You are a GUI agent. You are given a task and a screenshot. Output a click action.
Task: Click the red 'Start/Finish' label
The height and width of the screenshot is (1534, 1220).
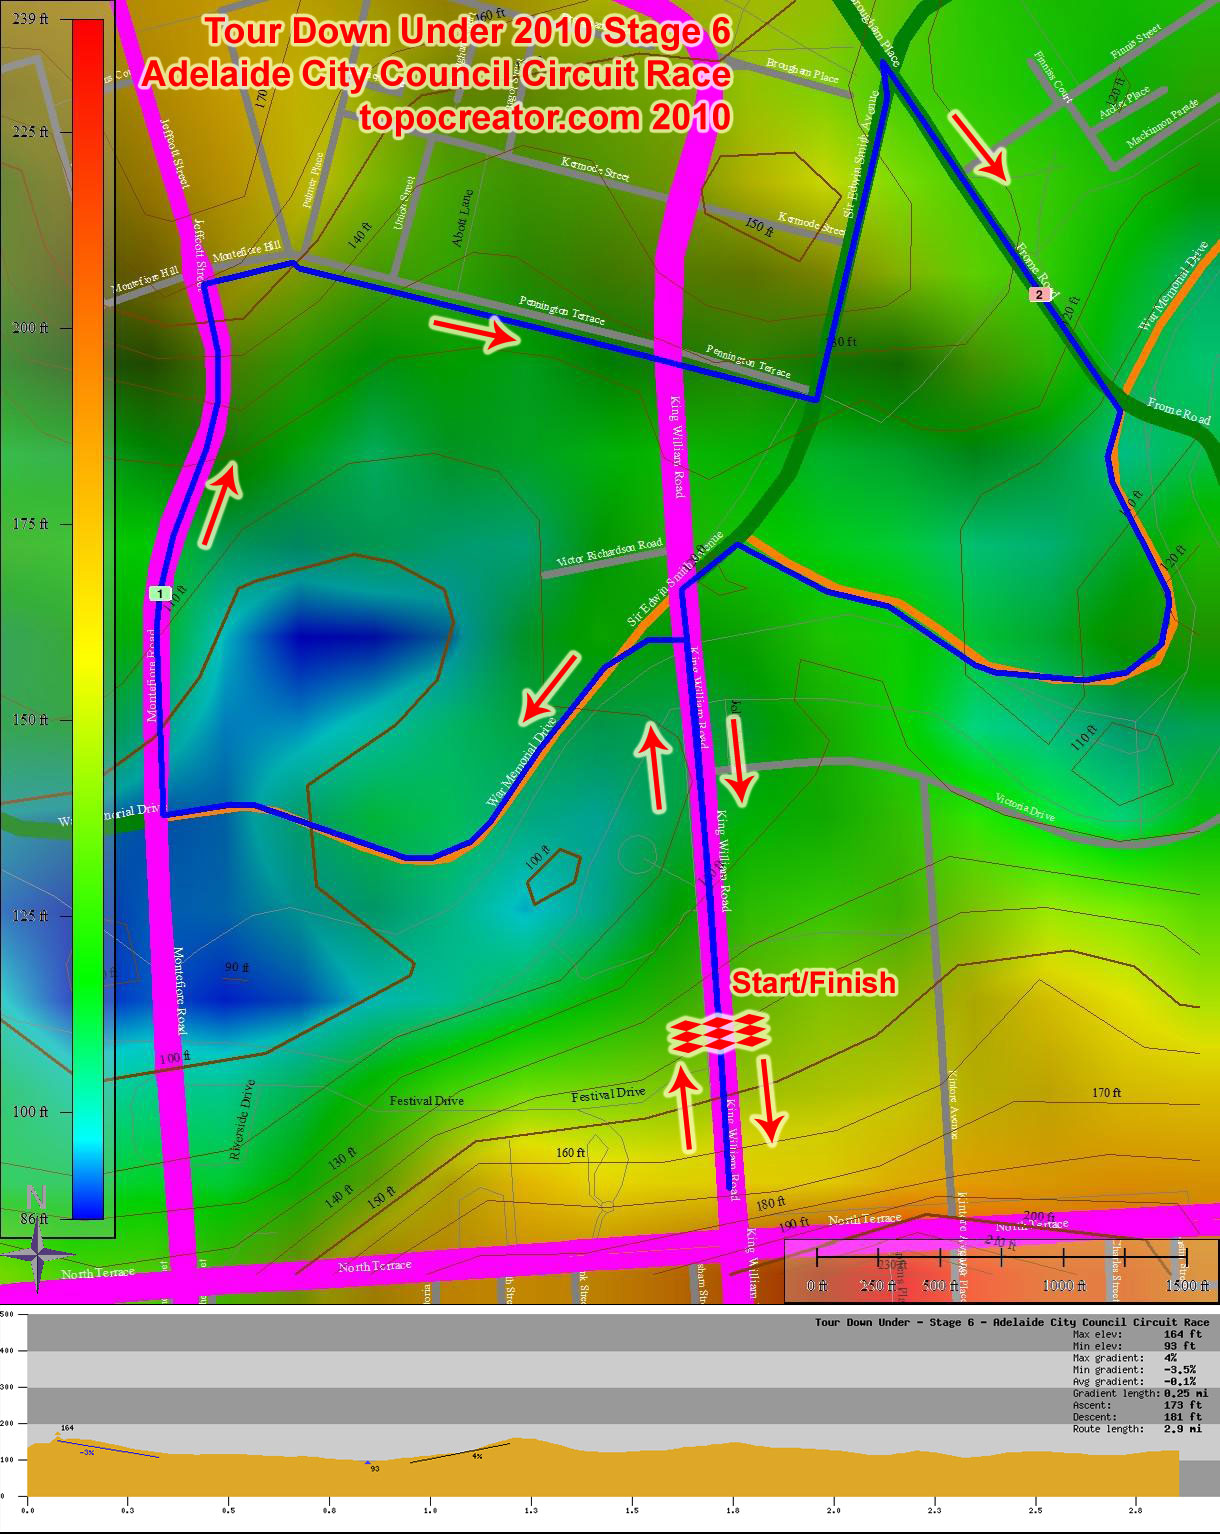point(814,983)
